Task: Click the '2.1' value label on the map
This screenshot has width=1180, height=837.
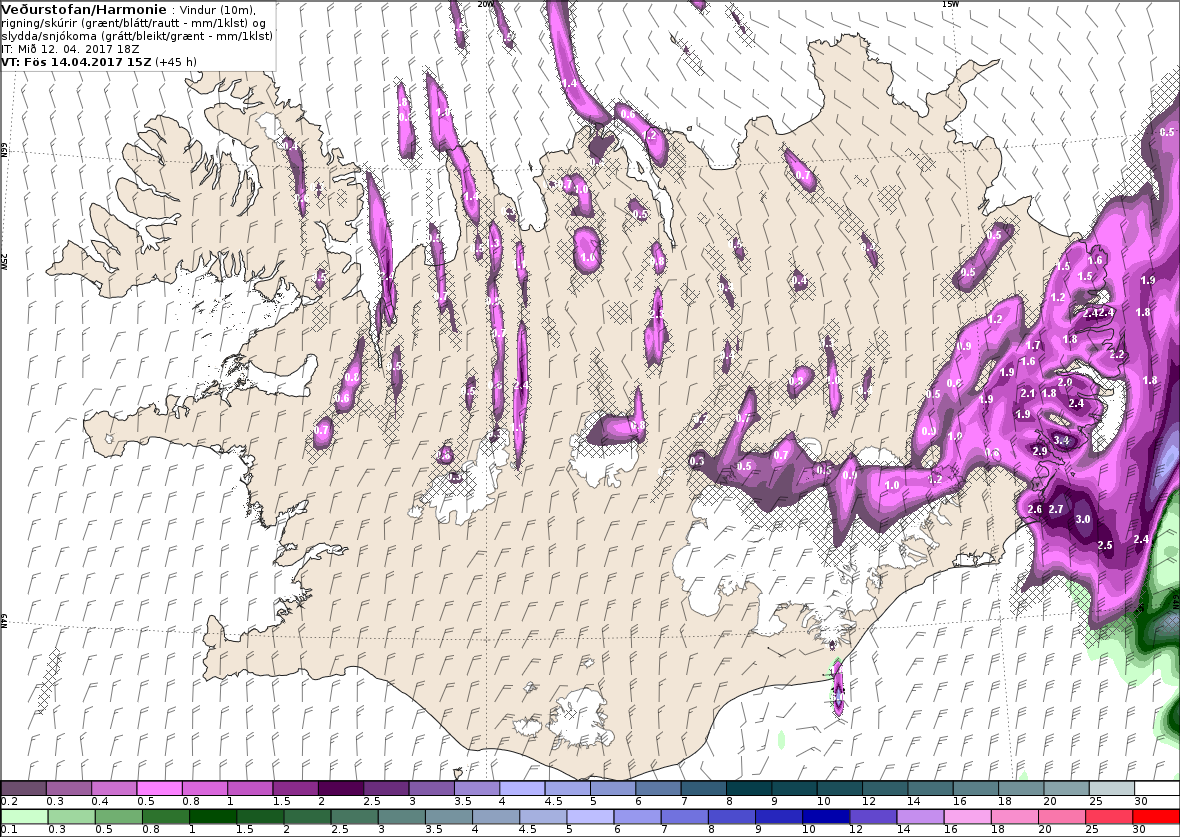Action: coord(1028,393)
